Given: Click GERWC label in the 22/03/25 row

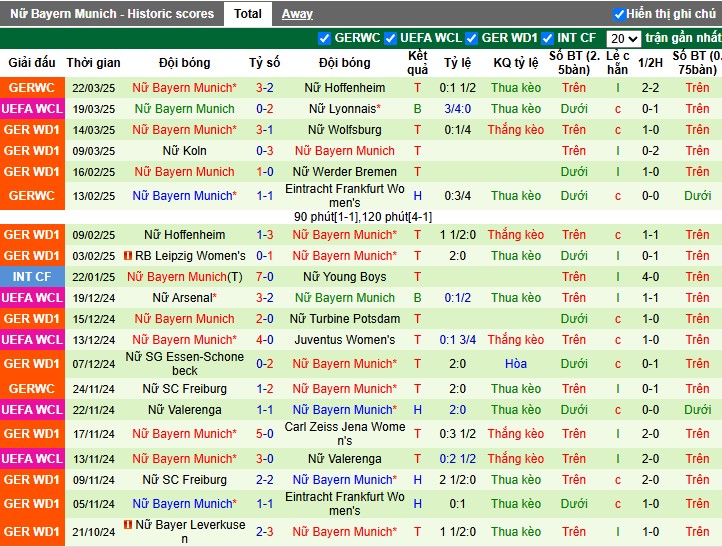Looking at the screenshot, I should click(32, 87).
